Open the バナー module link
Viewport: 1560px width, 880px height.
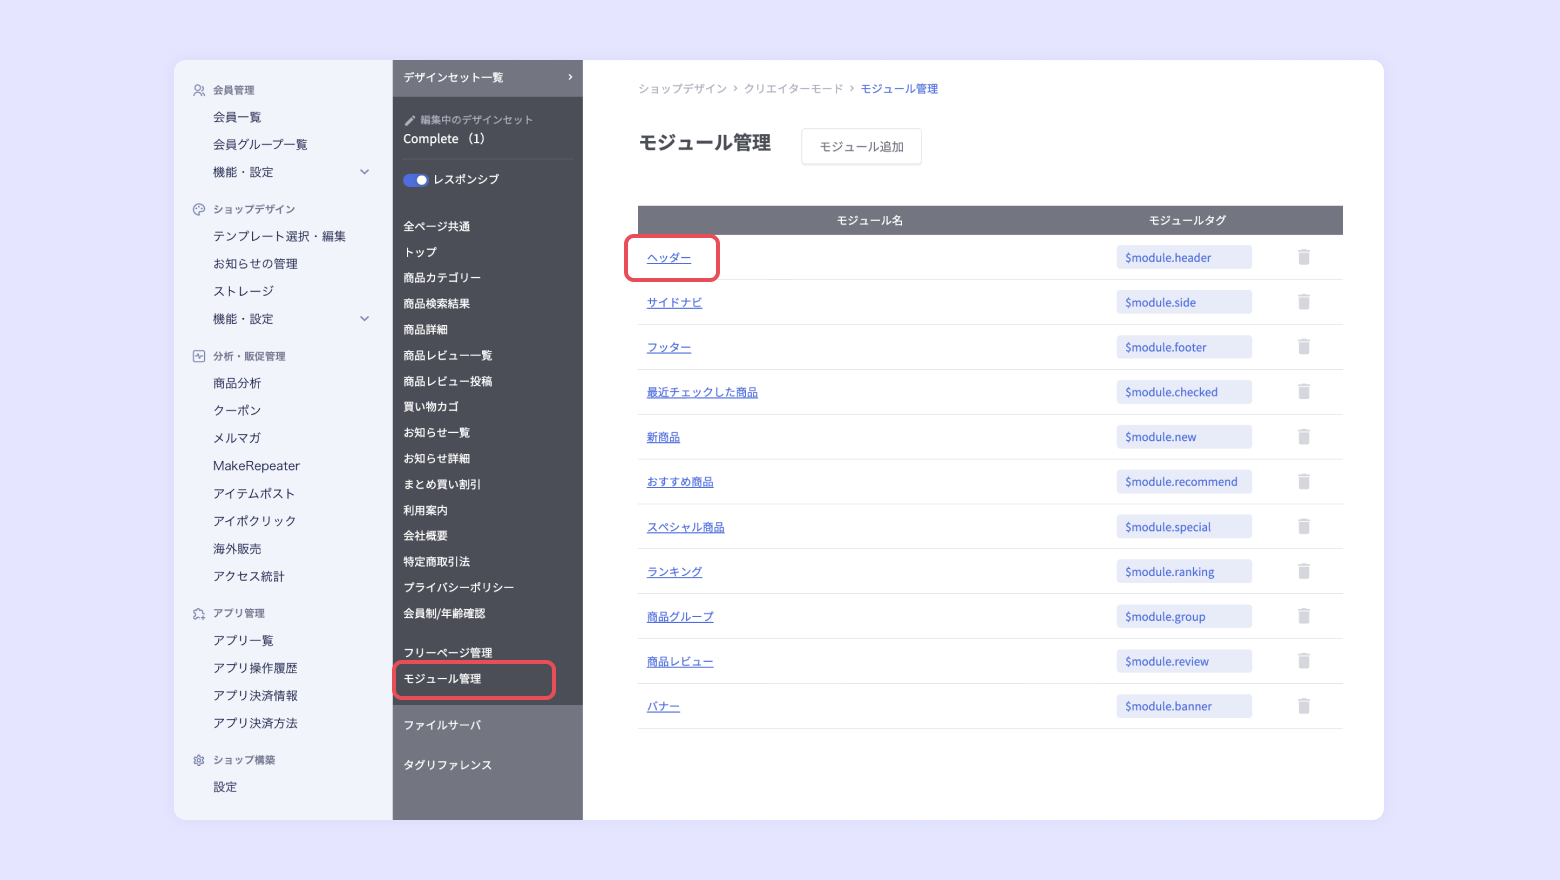point(663,706)
